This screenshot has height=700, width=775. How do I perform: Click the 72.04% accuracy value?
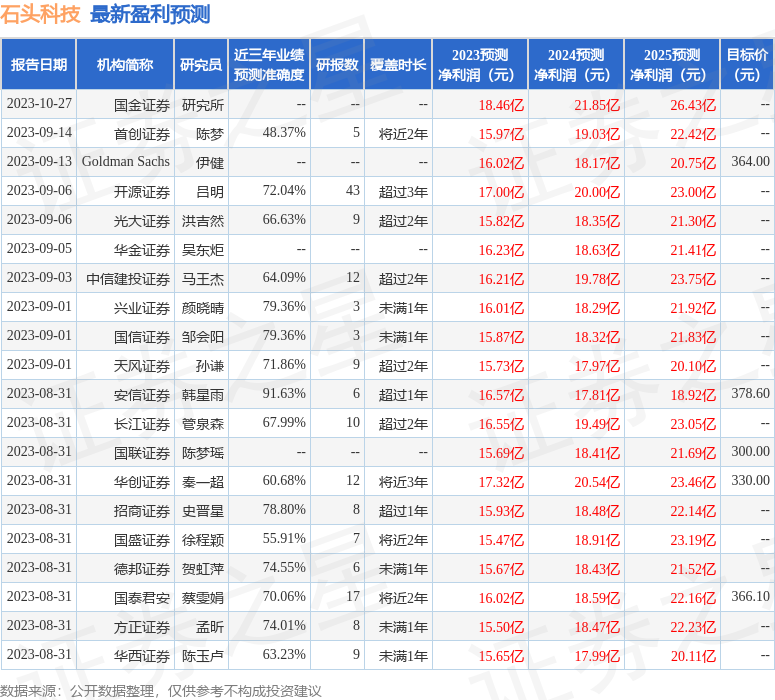tap(284, 190)
